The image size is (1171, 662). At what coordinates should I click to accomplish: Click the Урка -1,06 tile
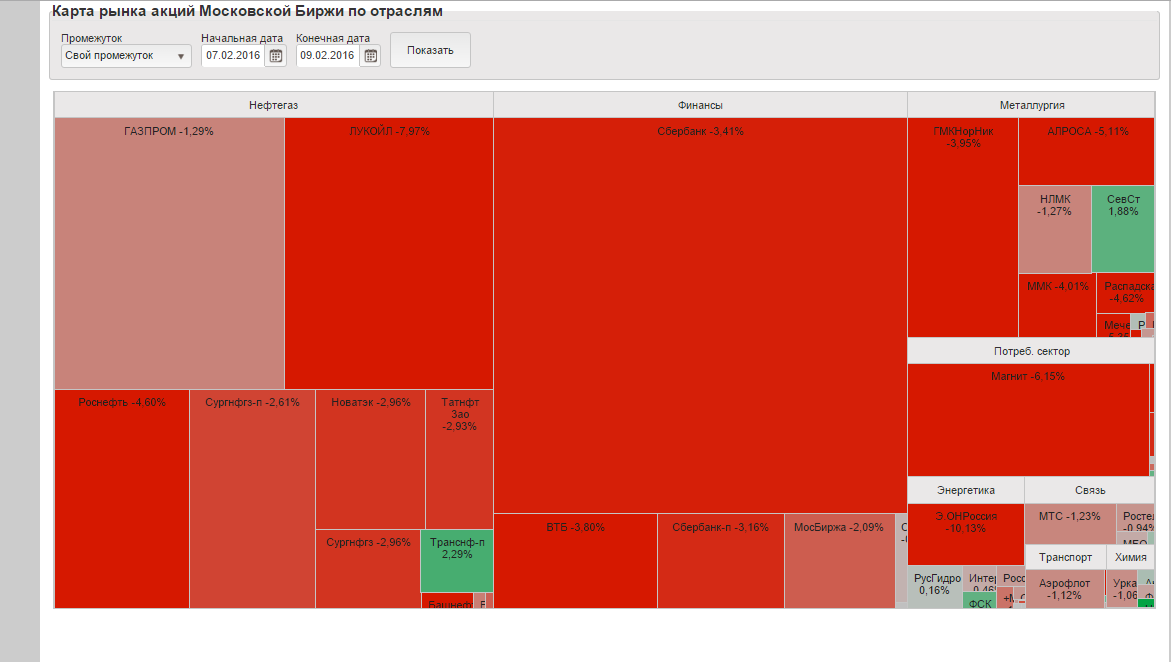pyautogui.click(x=1122, y=589)
